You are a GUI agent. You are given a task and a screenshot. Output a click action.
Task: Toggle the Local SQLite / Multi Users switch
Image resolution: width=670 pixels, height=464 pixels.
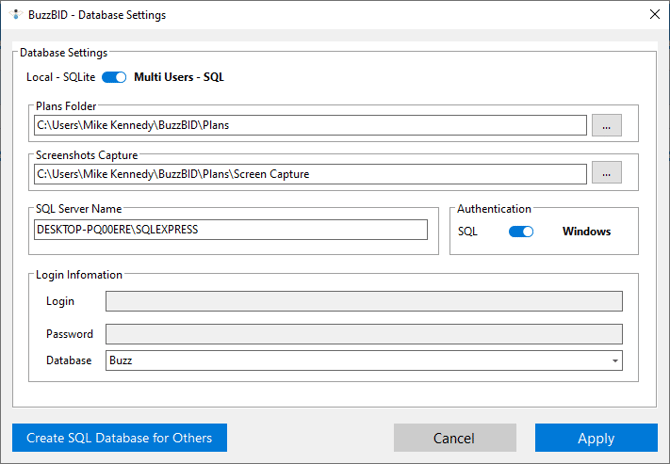click(x=114, y=77)
